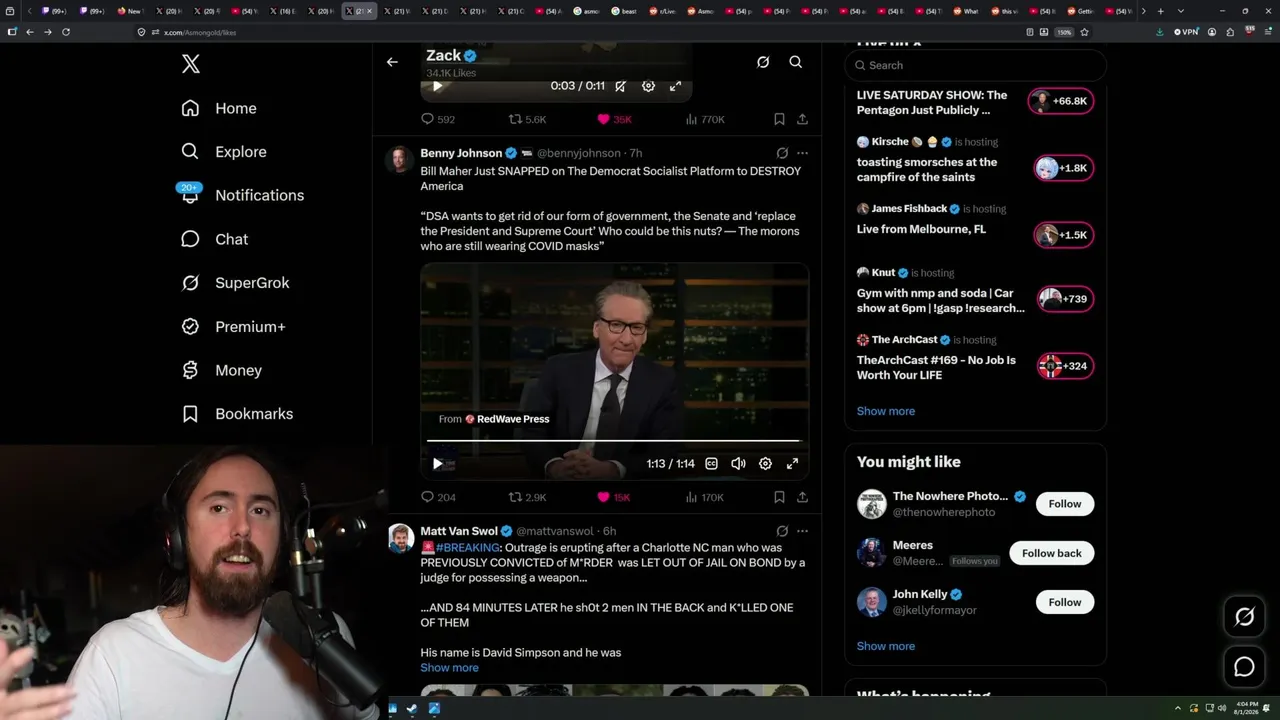Viewport: 1280px width, 720px height.
Task: Reply to the post with 592 comments
Action: (x=438, y=119)
